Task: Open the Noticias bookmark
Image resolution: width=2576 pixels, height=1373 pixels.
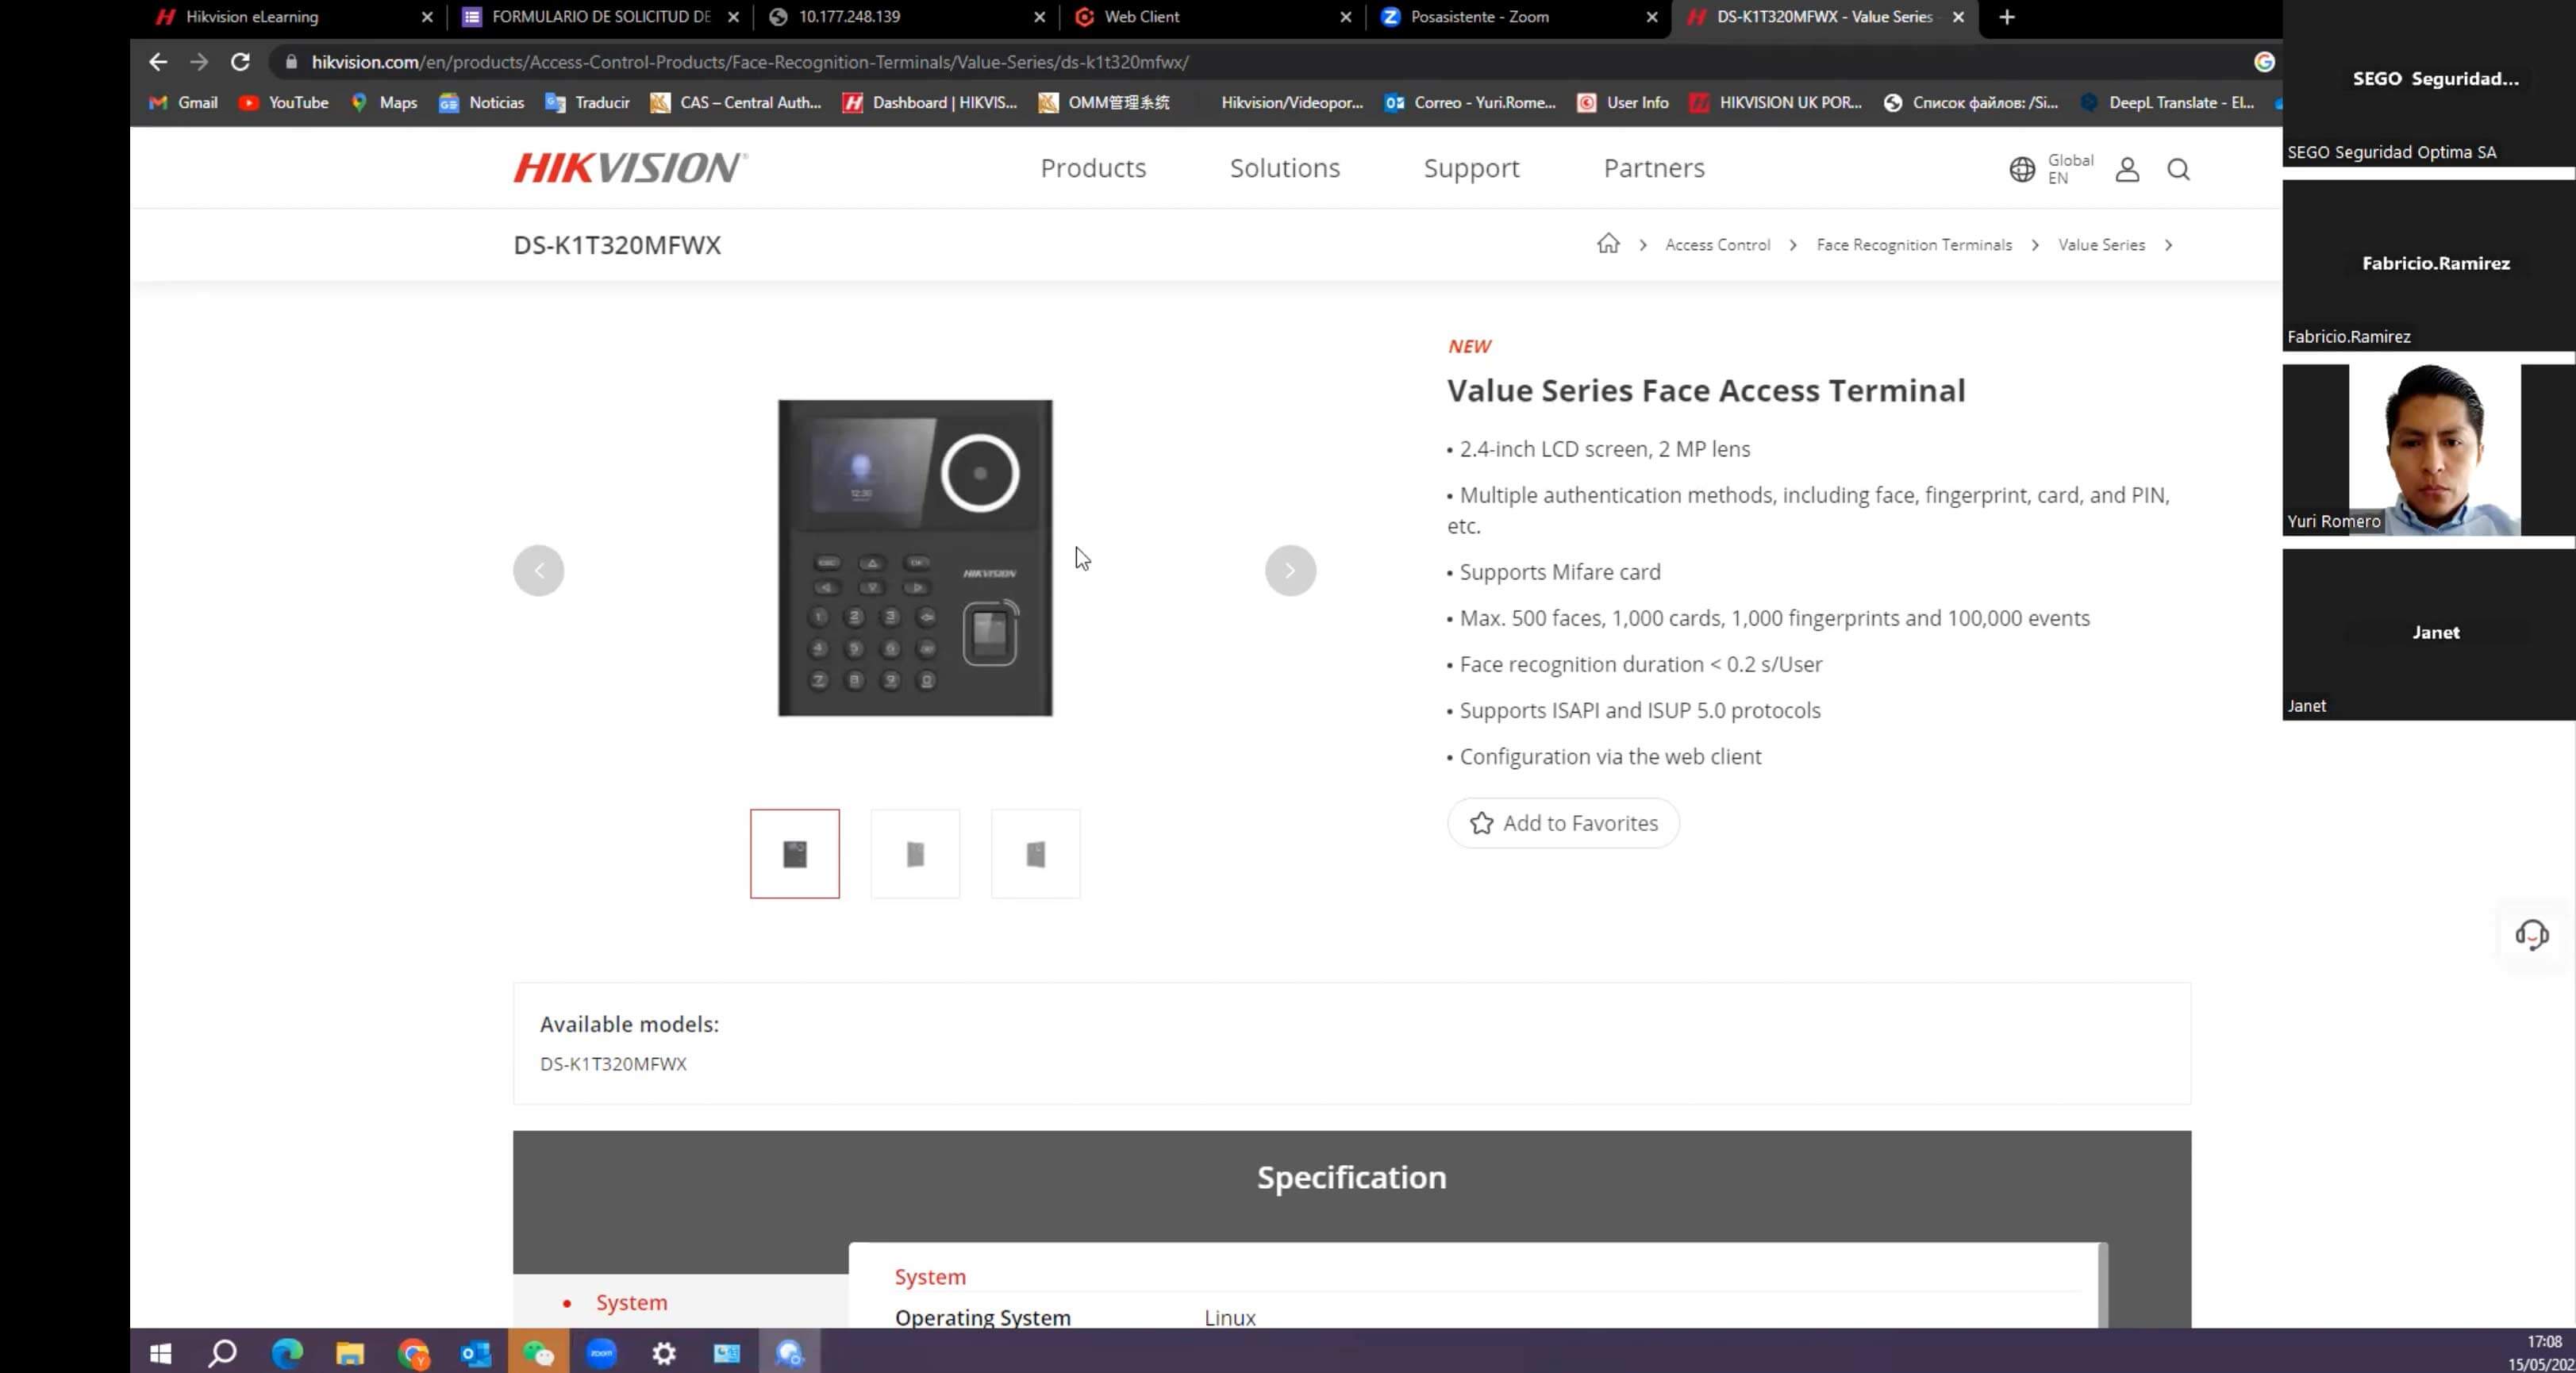Action: (x=481, y=103)
